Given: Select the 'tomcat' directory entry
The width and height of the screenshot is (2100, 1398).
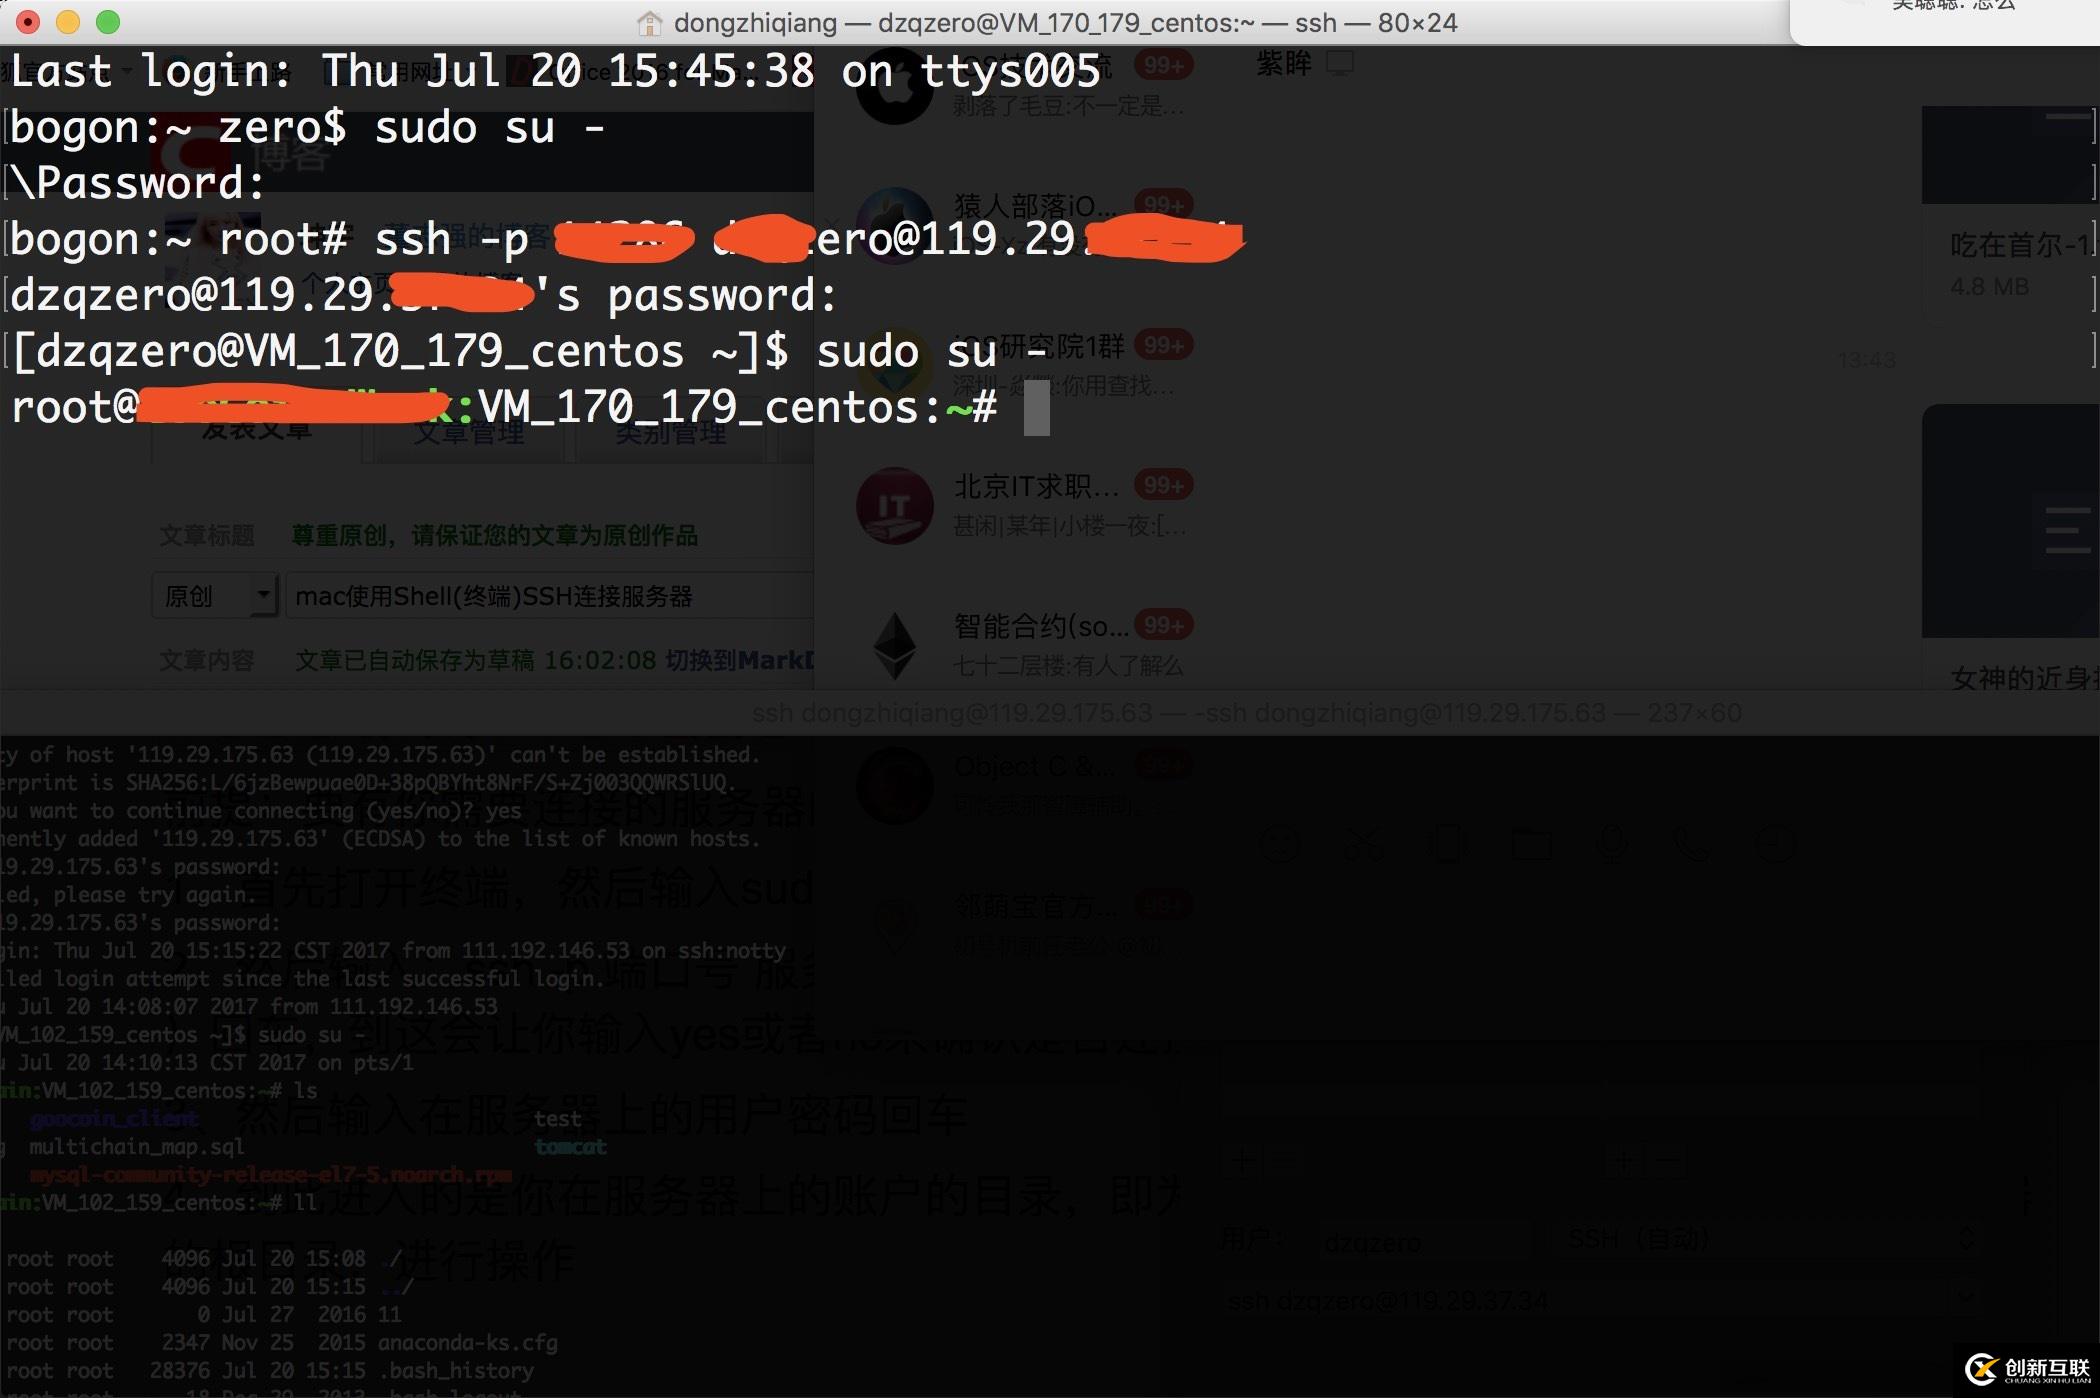Looking at the screenshot, I should pos(565,1147).
